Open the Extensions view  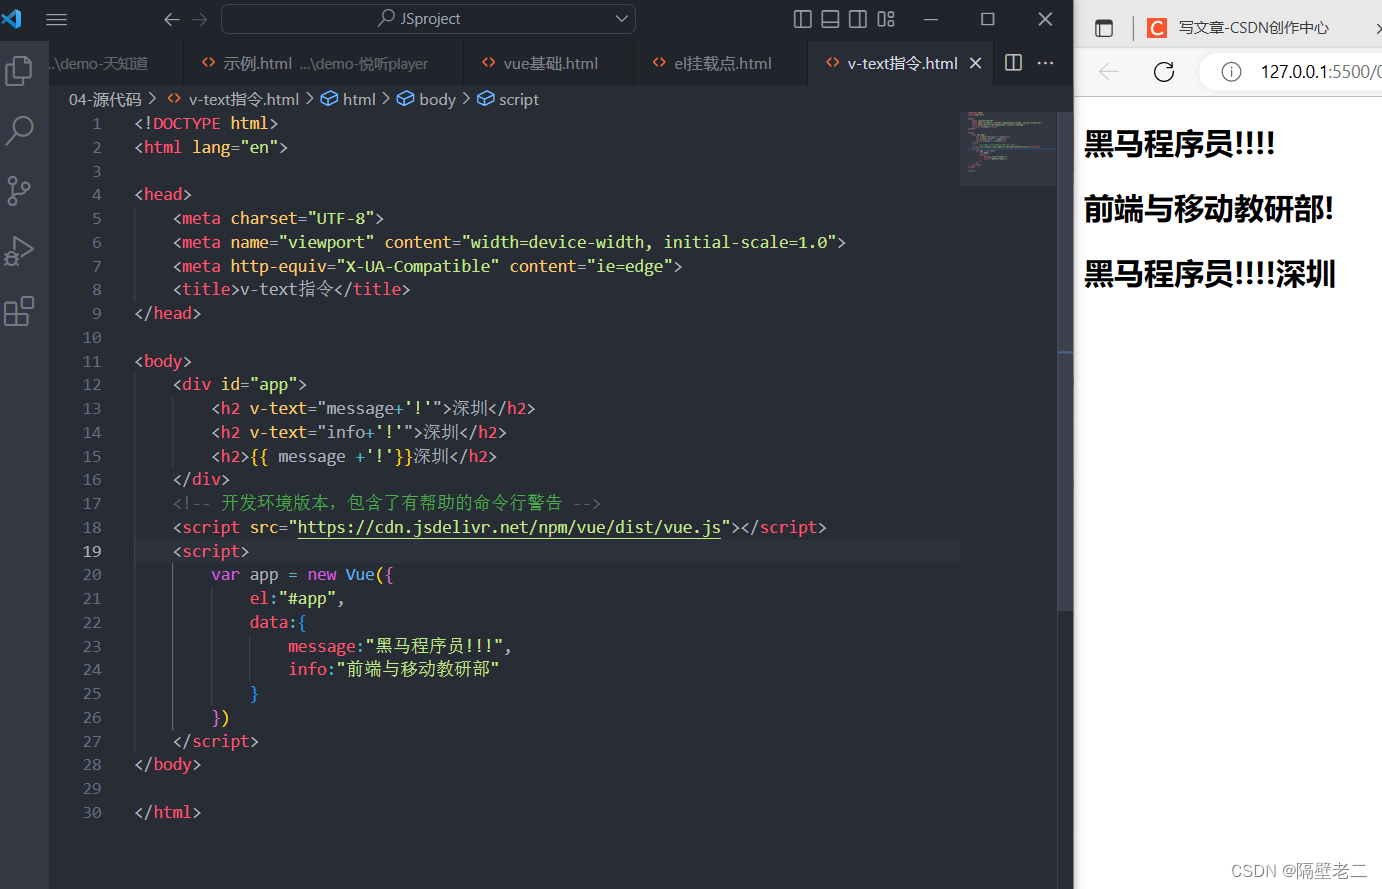(19, 311)
